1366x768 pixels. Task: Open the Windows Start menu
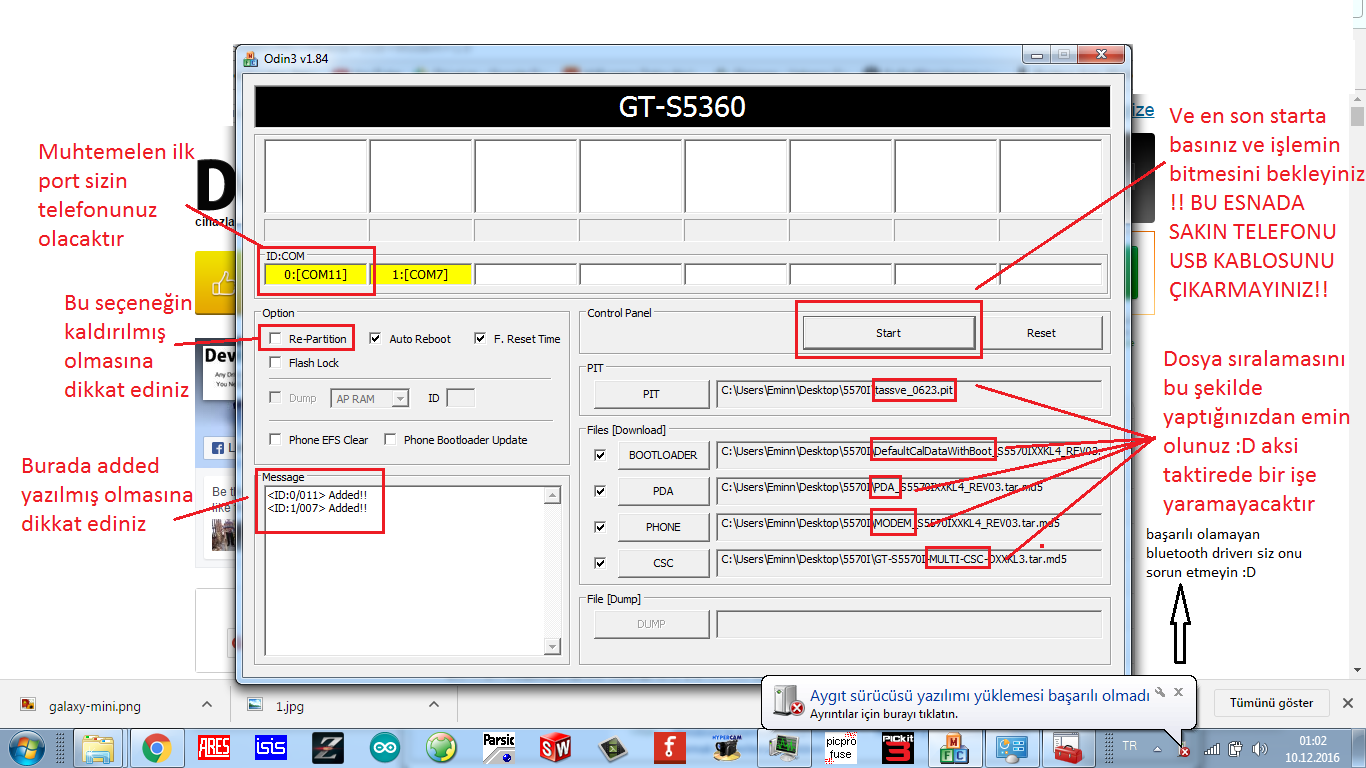26,748
